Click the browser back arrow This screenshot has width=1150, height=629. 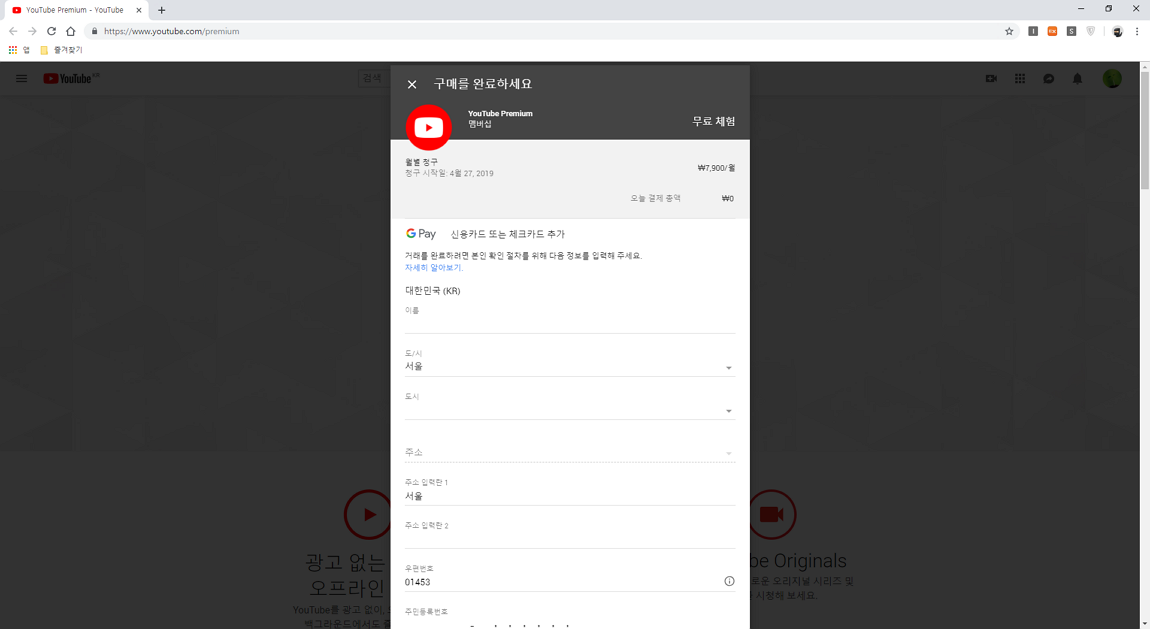pyautogui.click(x=13, y=32)
